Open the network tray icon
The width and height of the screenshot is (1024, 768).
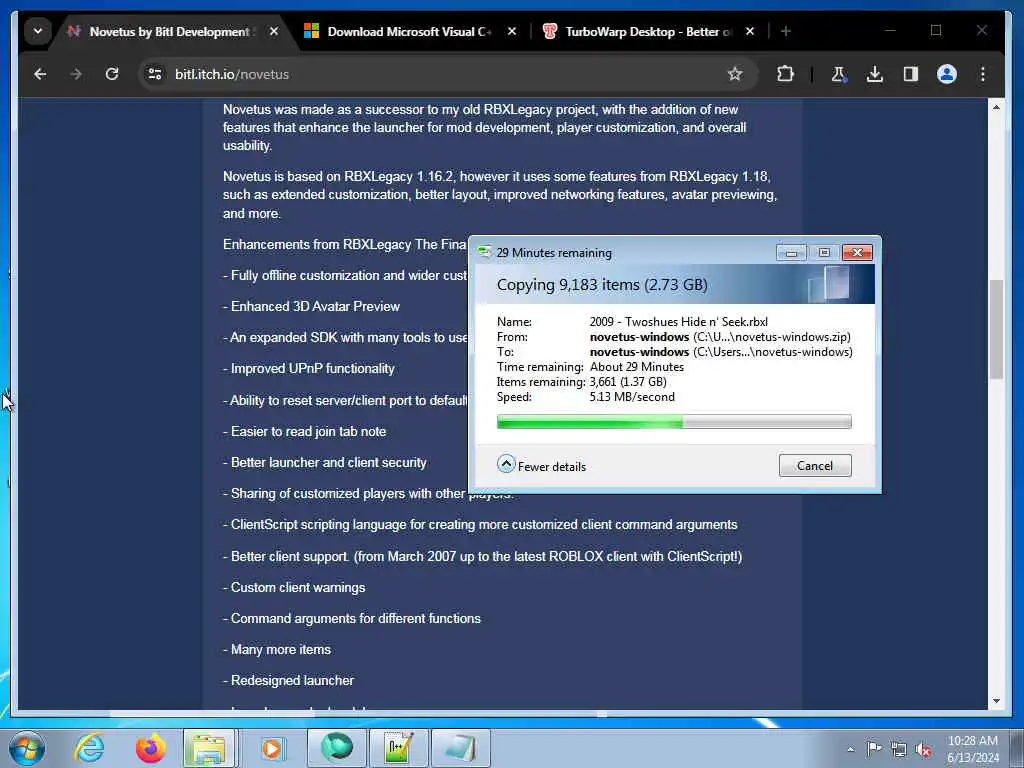(x=899, y=749)
